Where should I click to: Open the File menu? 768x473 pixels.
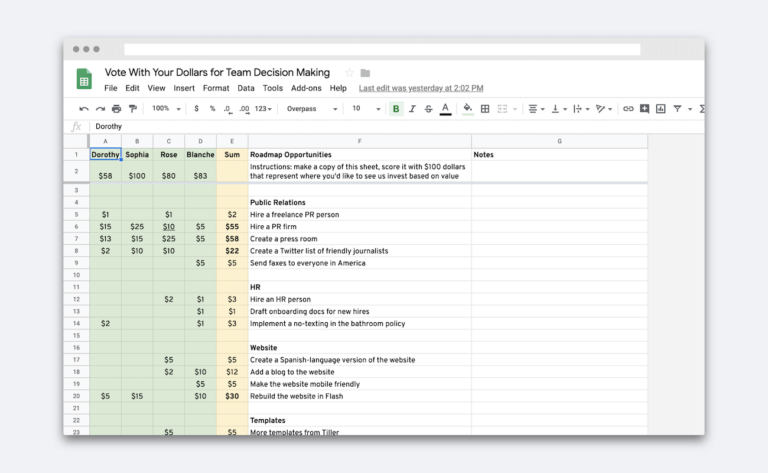111,88
